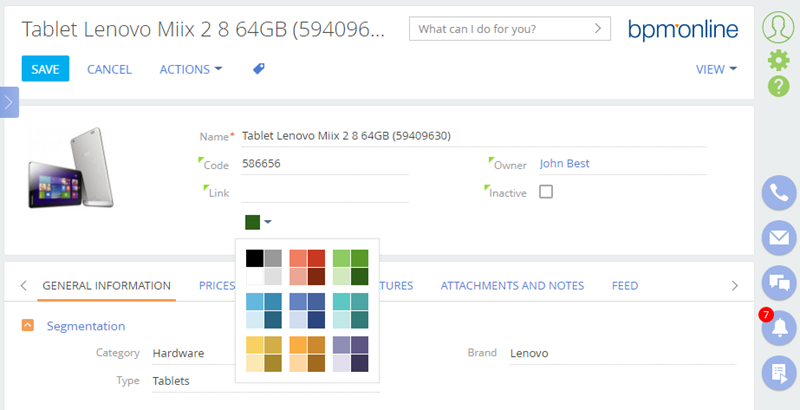Open system designer gear icon

(778, 60)
